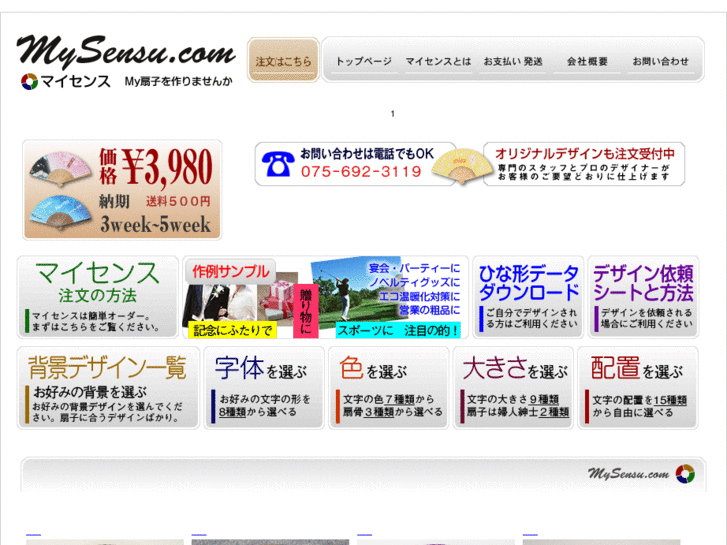Screen dimensions: 727x545
Task: Click the slideshow page number 1
Action: tap(393, 114)
